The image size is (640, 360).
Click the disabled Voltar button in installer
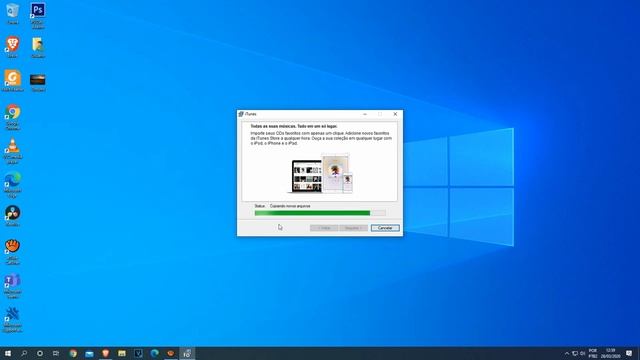324,228
